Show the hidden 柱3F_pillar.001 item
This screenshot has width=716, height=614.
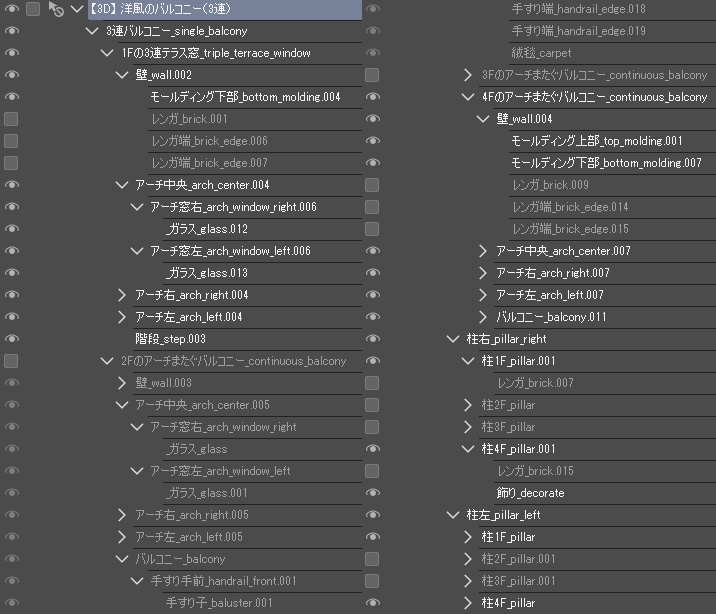372,581
